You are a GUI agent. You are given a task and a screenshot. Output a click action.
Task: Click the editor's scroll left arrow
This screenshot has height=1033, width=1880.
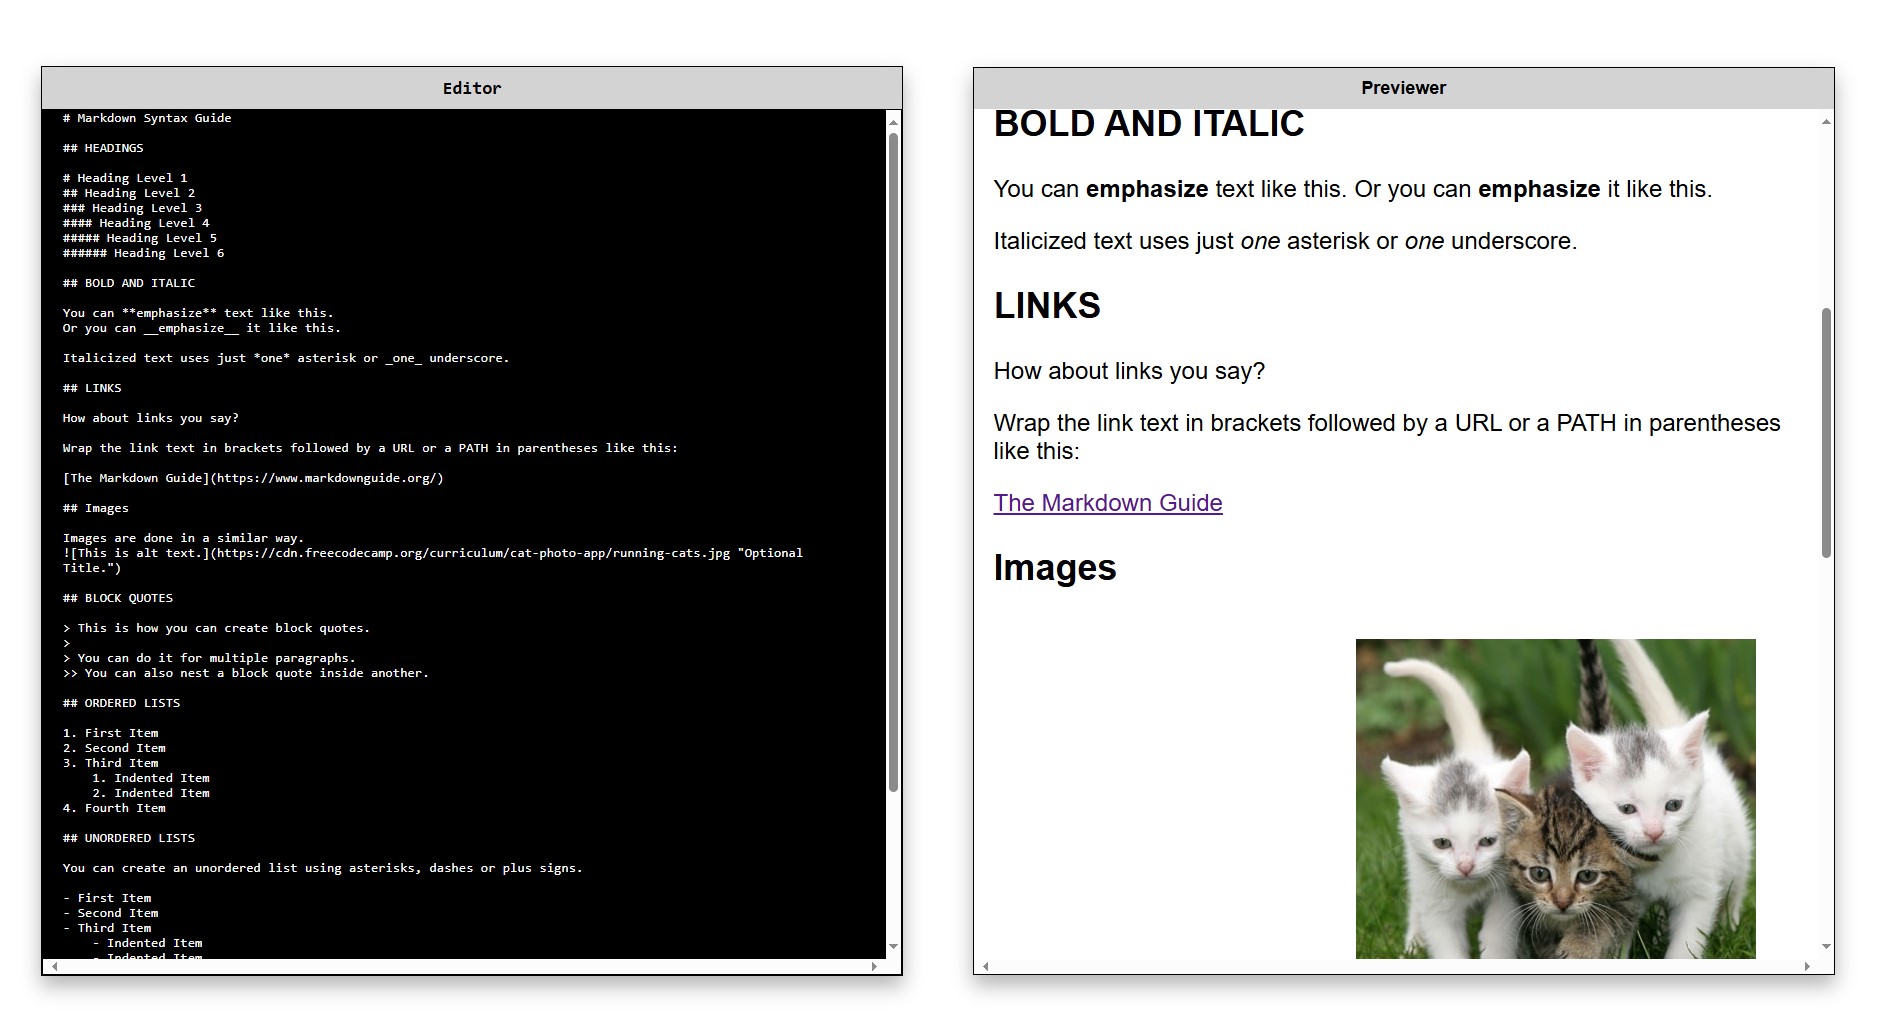pos(54,967)
